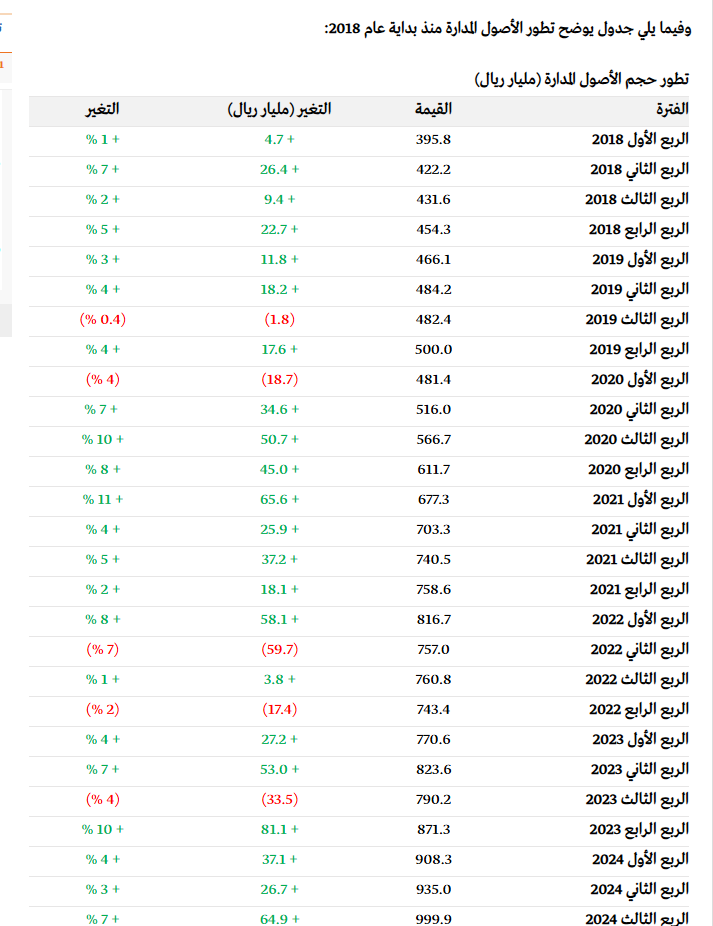Select the الربع الأول 2021 period cell

[x=641, y=499]
